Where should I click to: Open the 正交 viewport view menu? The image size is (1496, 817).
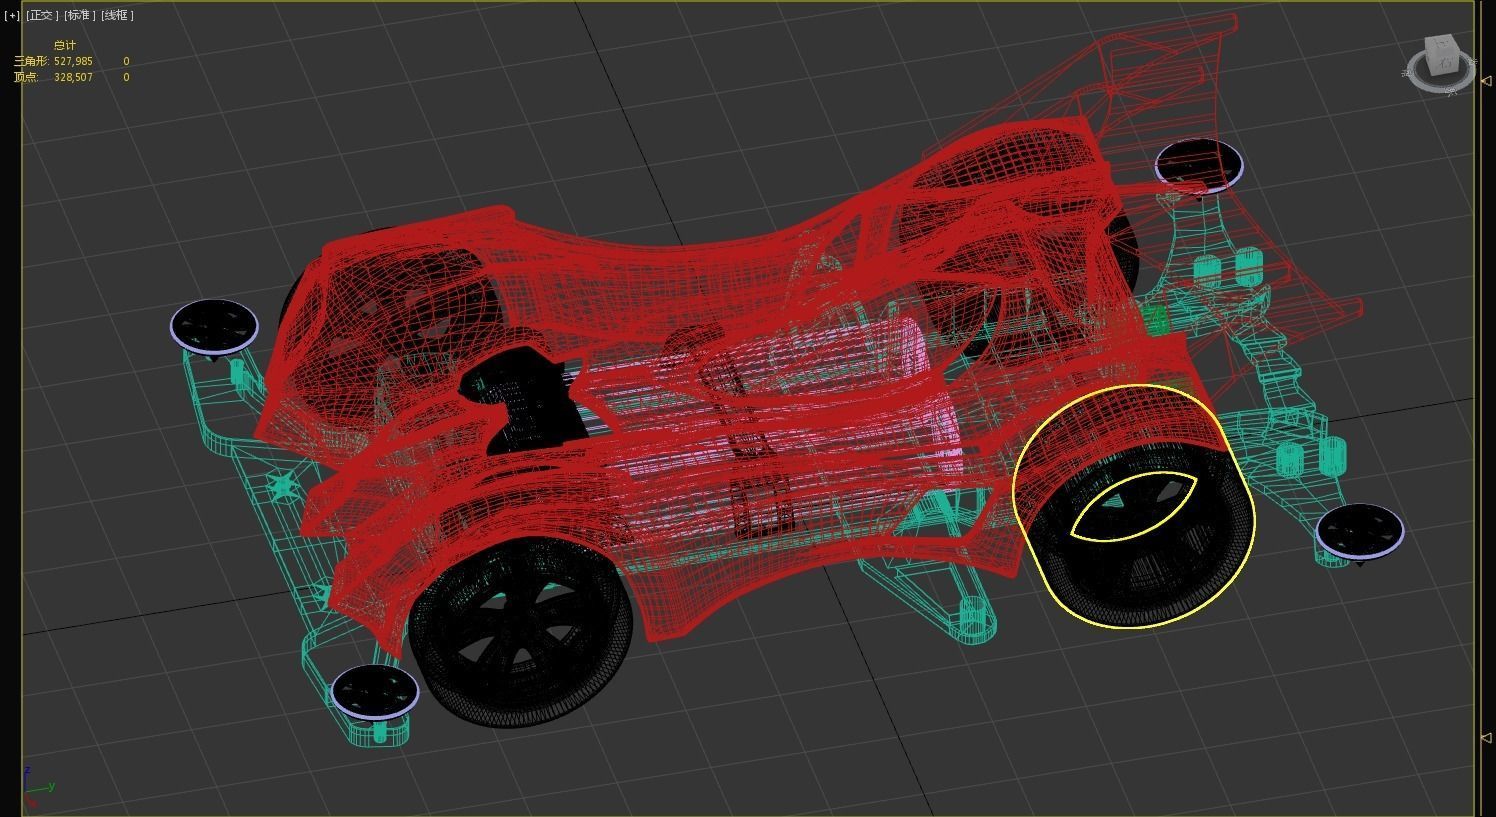(x=41, y=15)
